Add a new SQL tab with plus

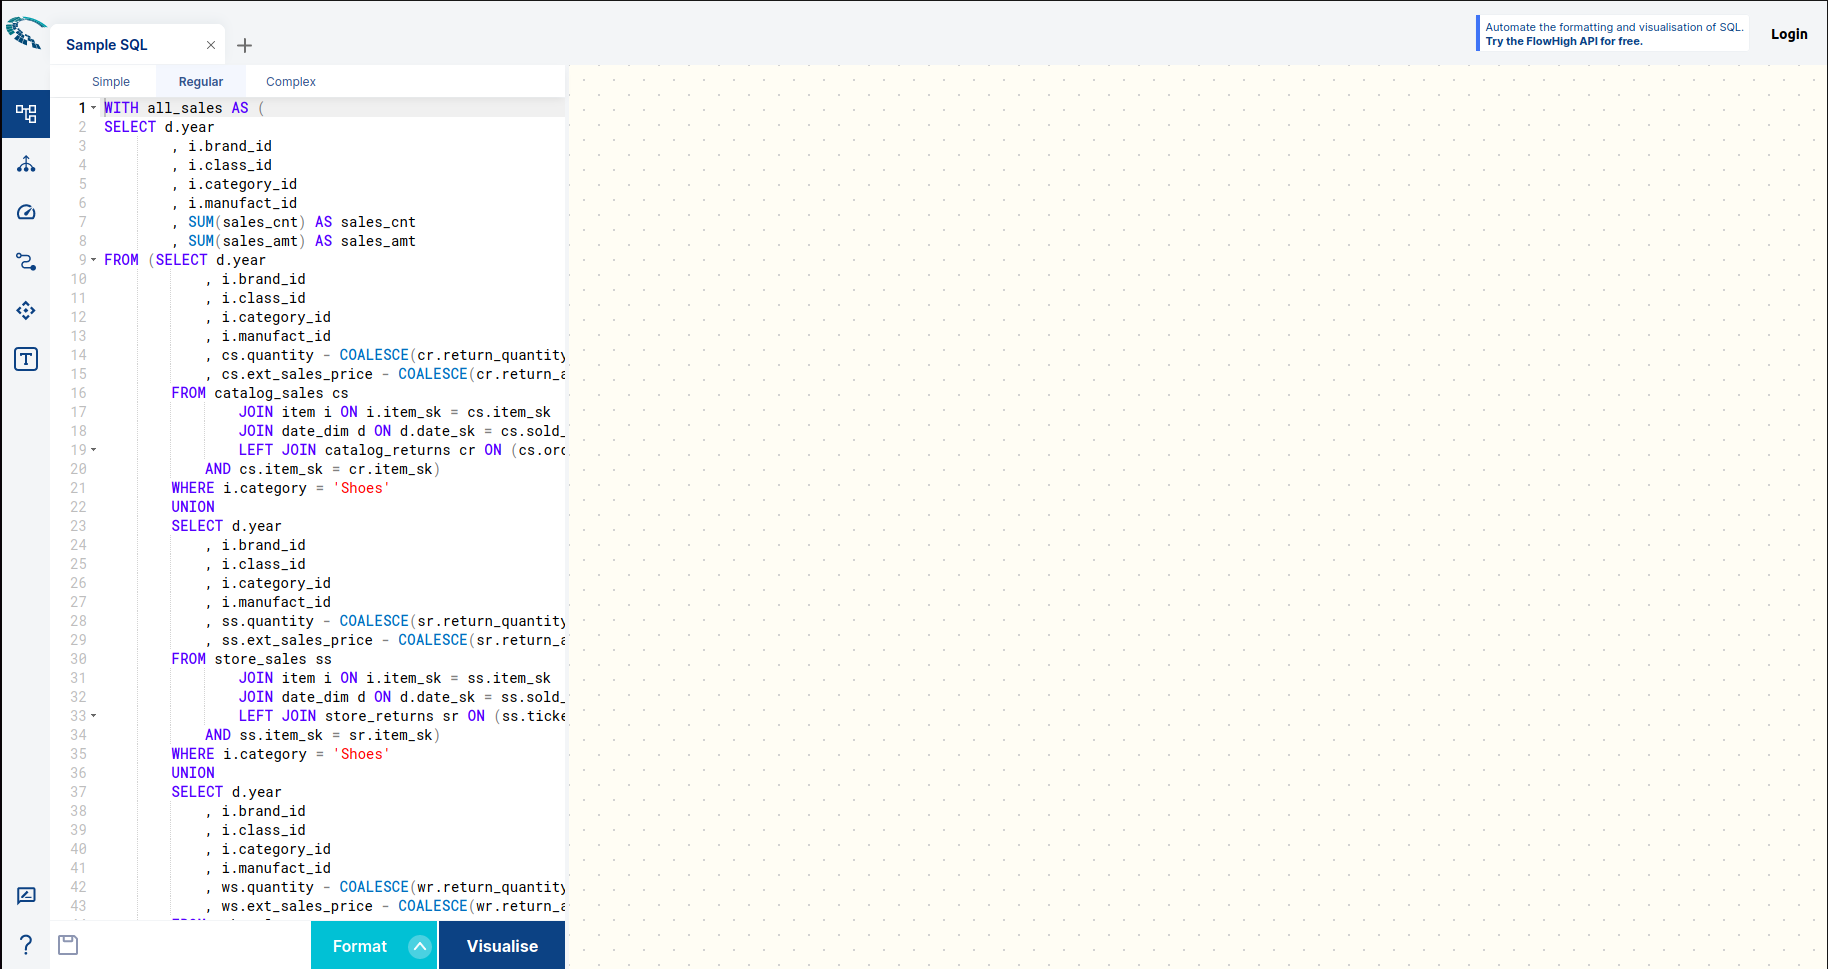[x=244, y=45]
